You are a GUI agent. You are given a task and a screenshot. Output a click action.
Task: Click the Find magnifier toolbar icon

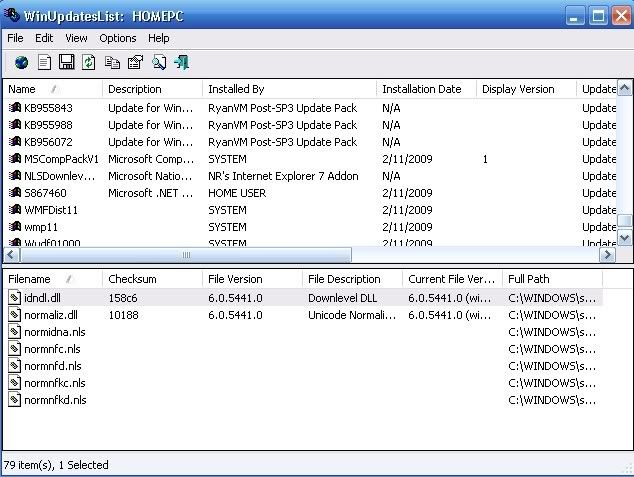pos(158,63)
